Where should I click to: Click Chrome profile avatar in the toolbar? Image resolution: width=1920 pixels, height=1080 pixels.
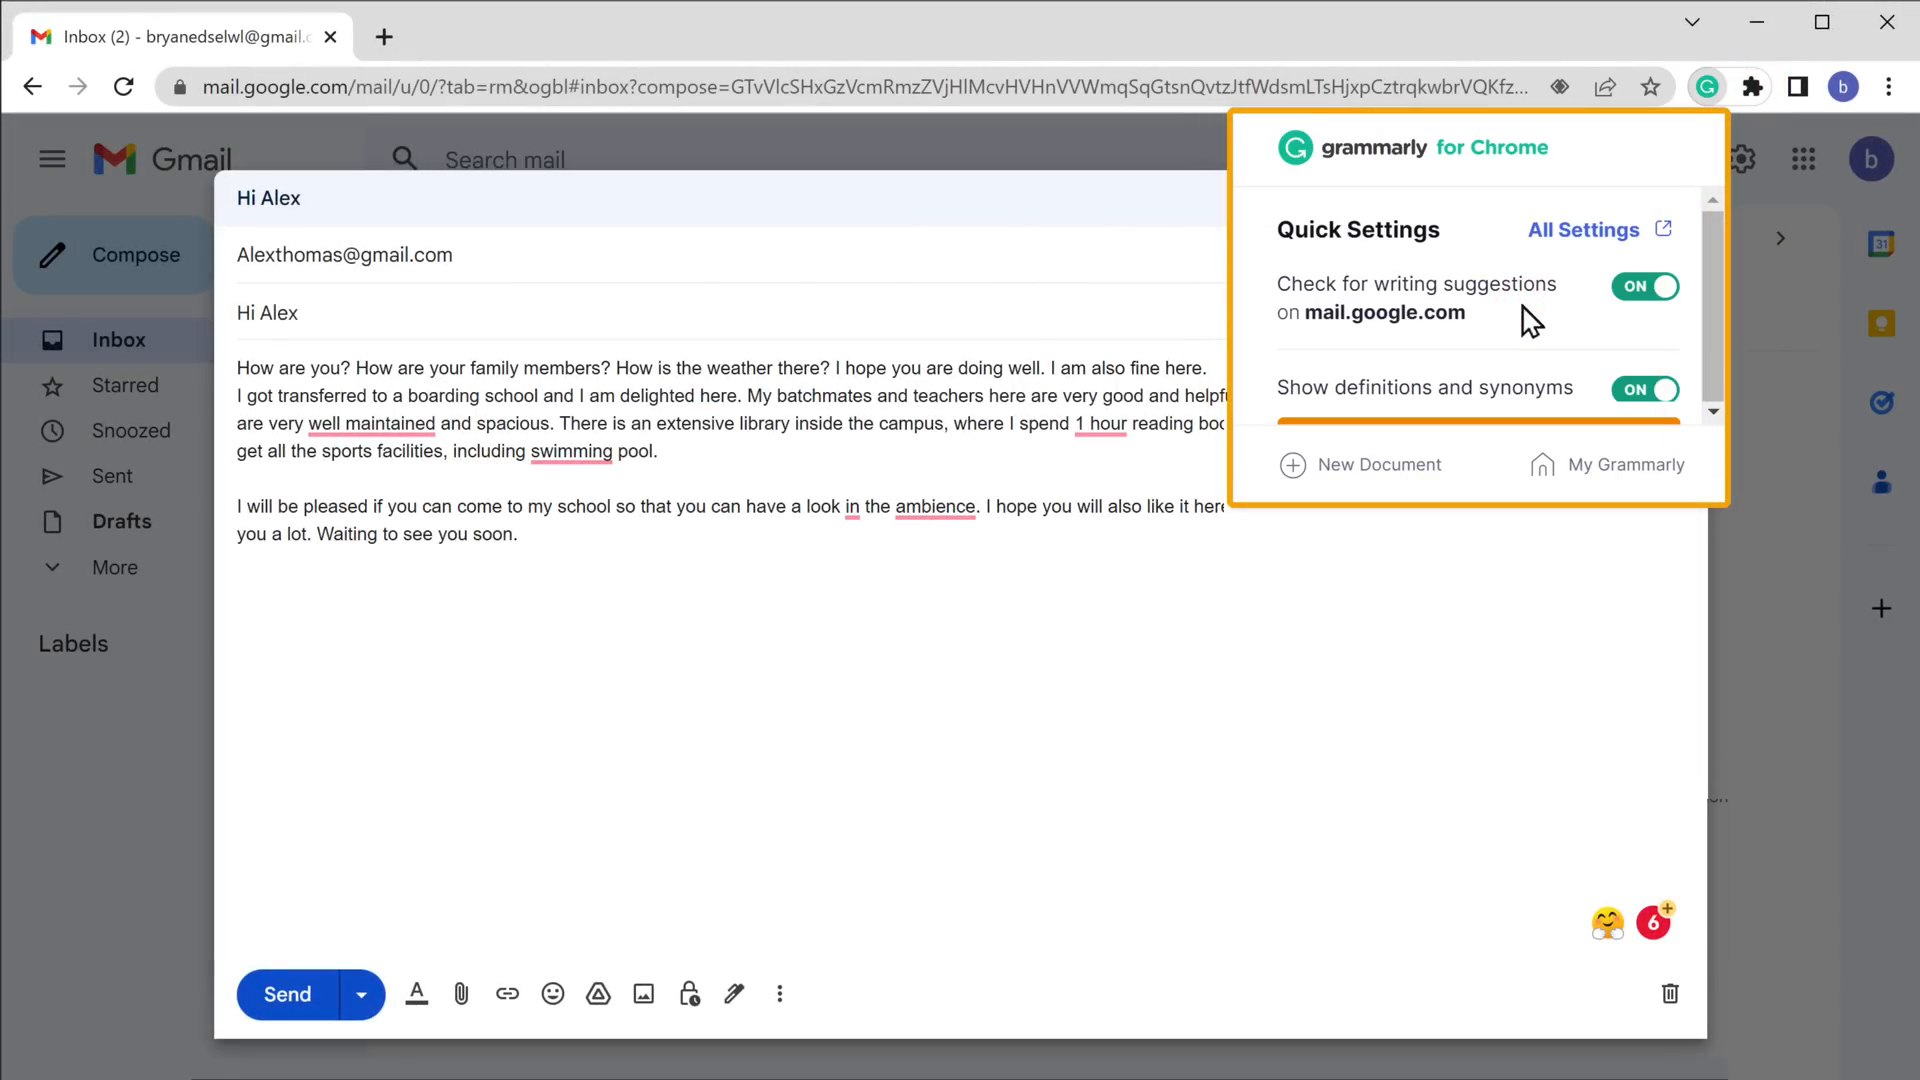[1843, 87]
